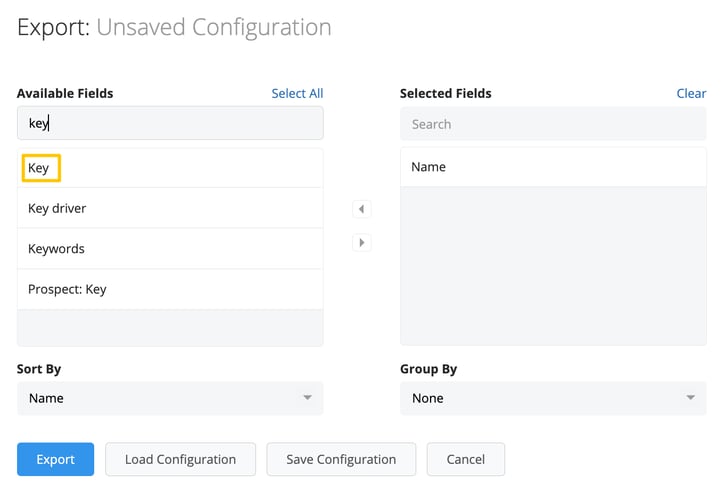This screenshot has width=726, height=500.
Task: Open Load Configuration
Action: 181,459
